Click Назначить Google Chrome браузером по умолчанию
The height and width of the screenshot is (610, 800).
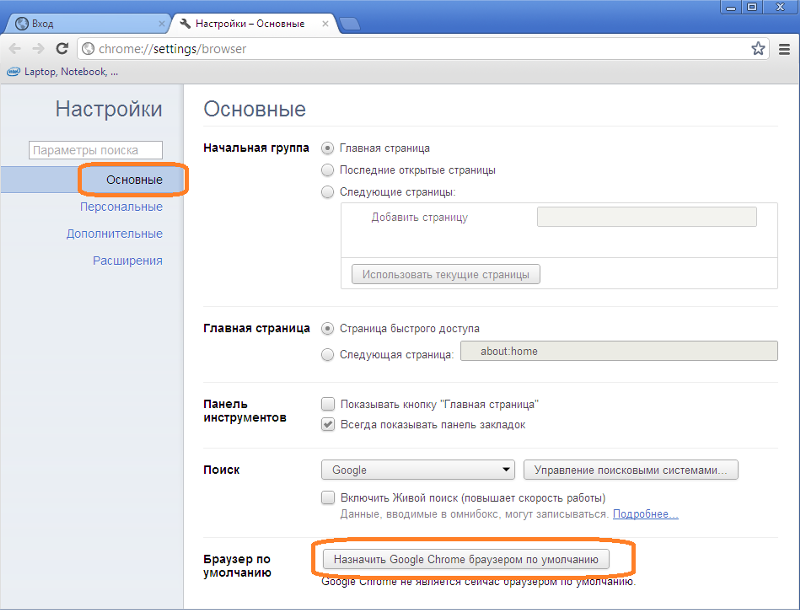(x=466, y=559)
